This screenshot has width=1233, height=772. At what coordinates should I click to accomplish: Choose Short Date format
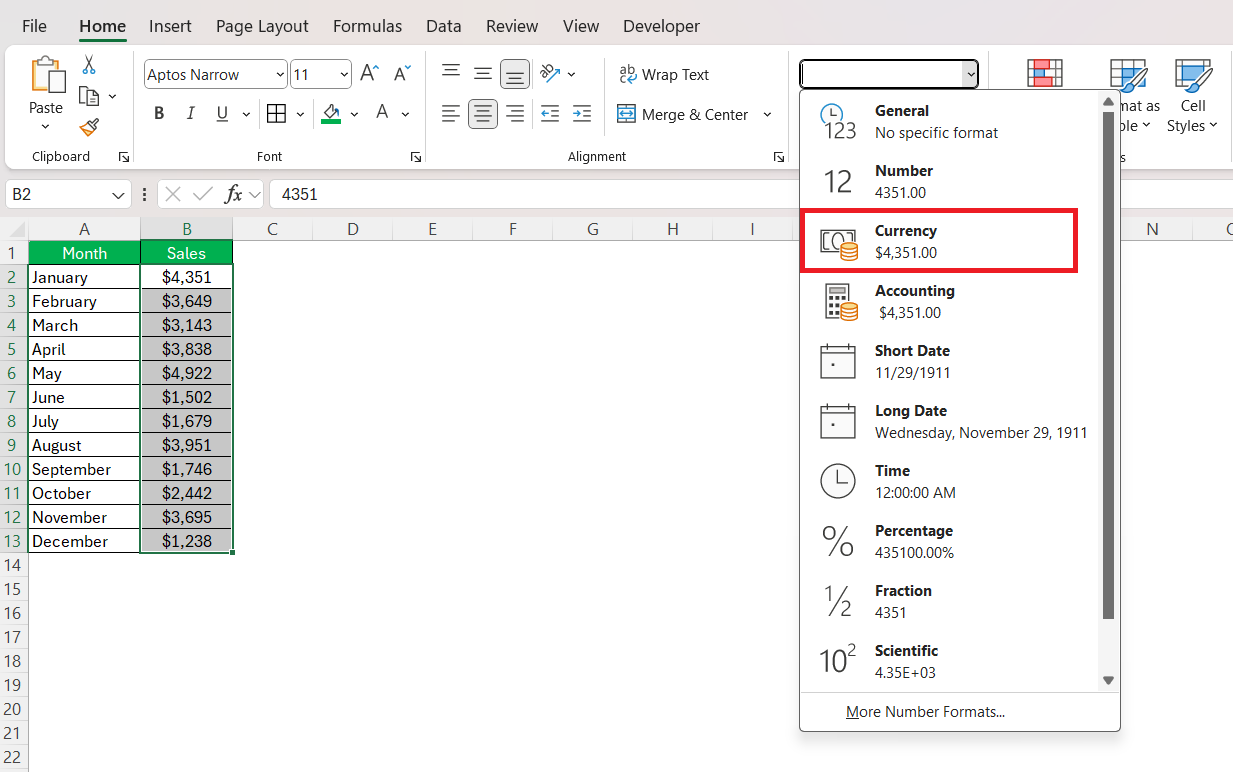tap(950, 361)
